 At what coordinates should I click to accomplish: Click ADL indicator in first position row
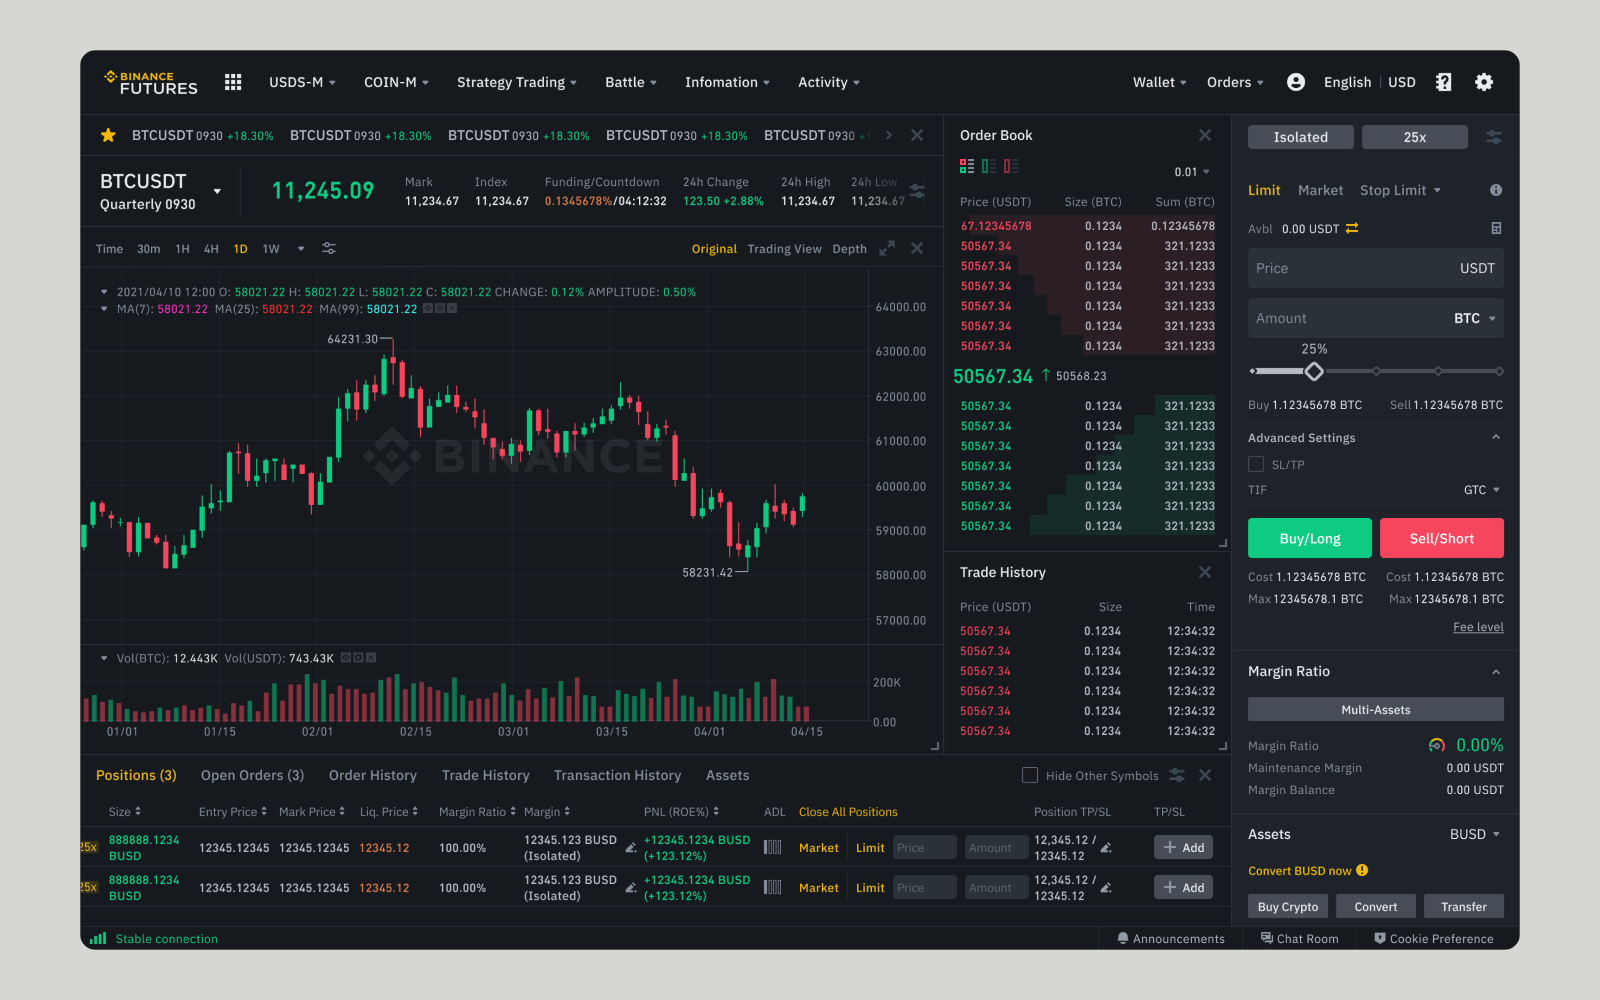coord(773,847)
